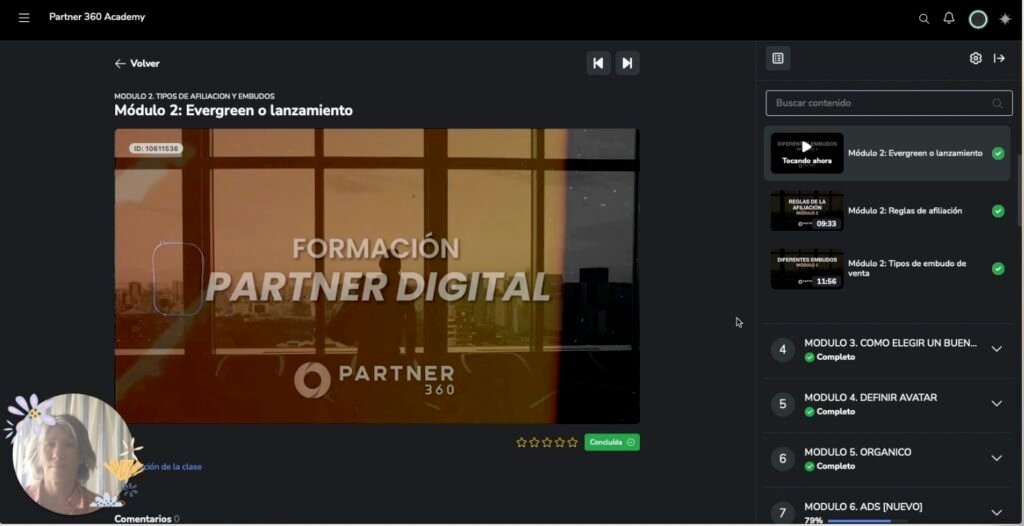Click the MODULO 3 Completo status
Image resolution: width=1024 pixels, height=526 pixels.
[829, 357]
